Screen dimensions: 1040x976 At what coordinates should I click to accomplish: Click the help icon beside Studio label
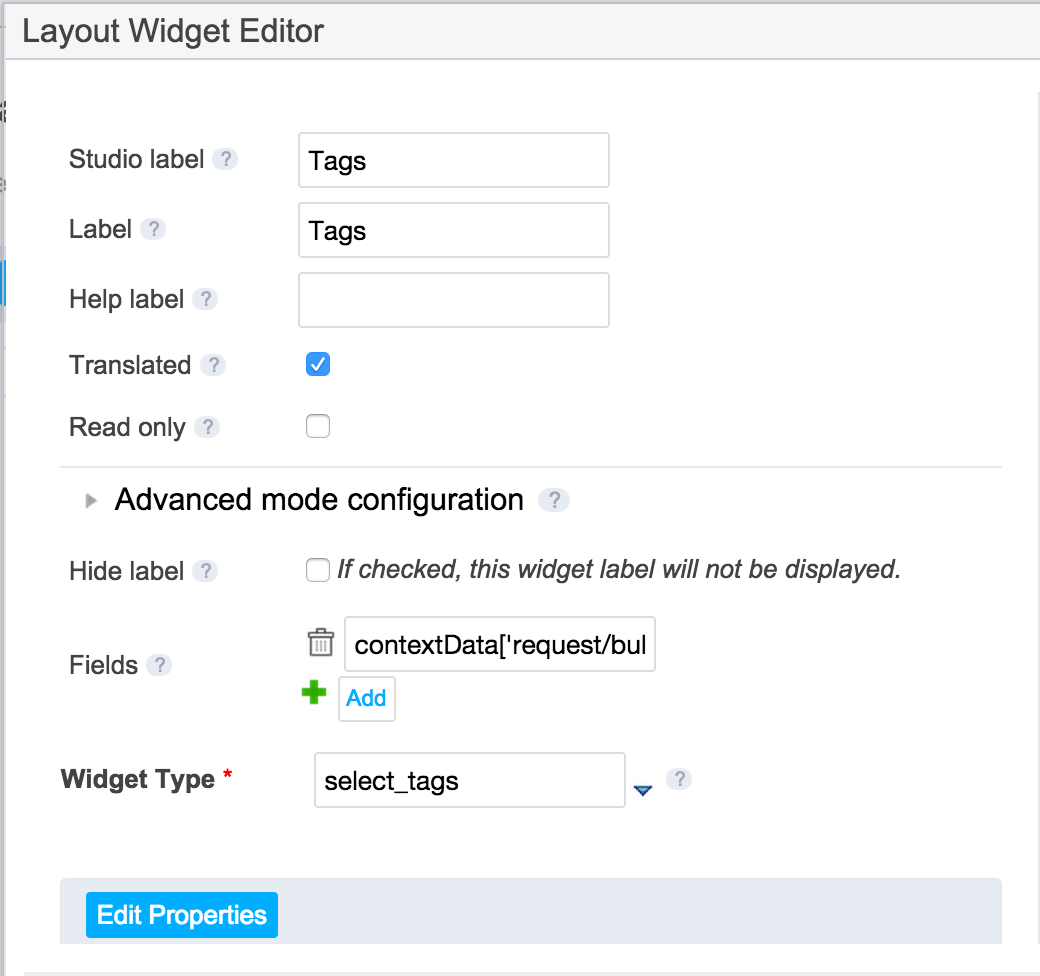225,159
